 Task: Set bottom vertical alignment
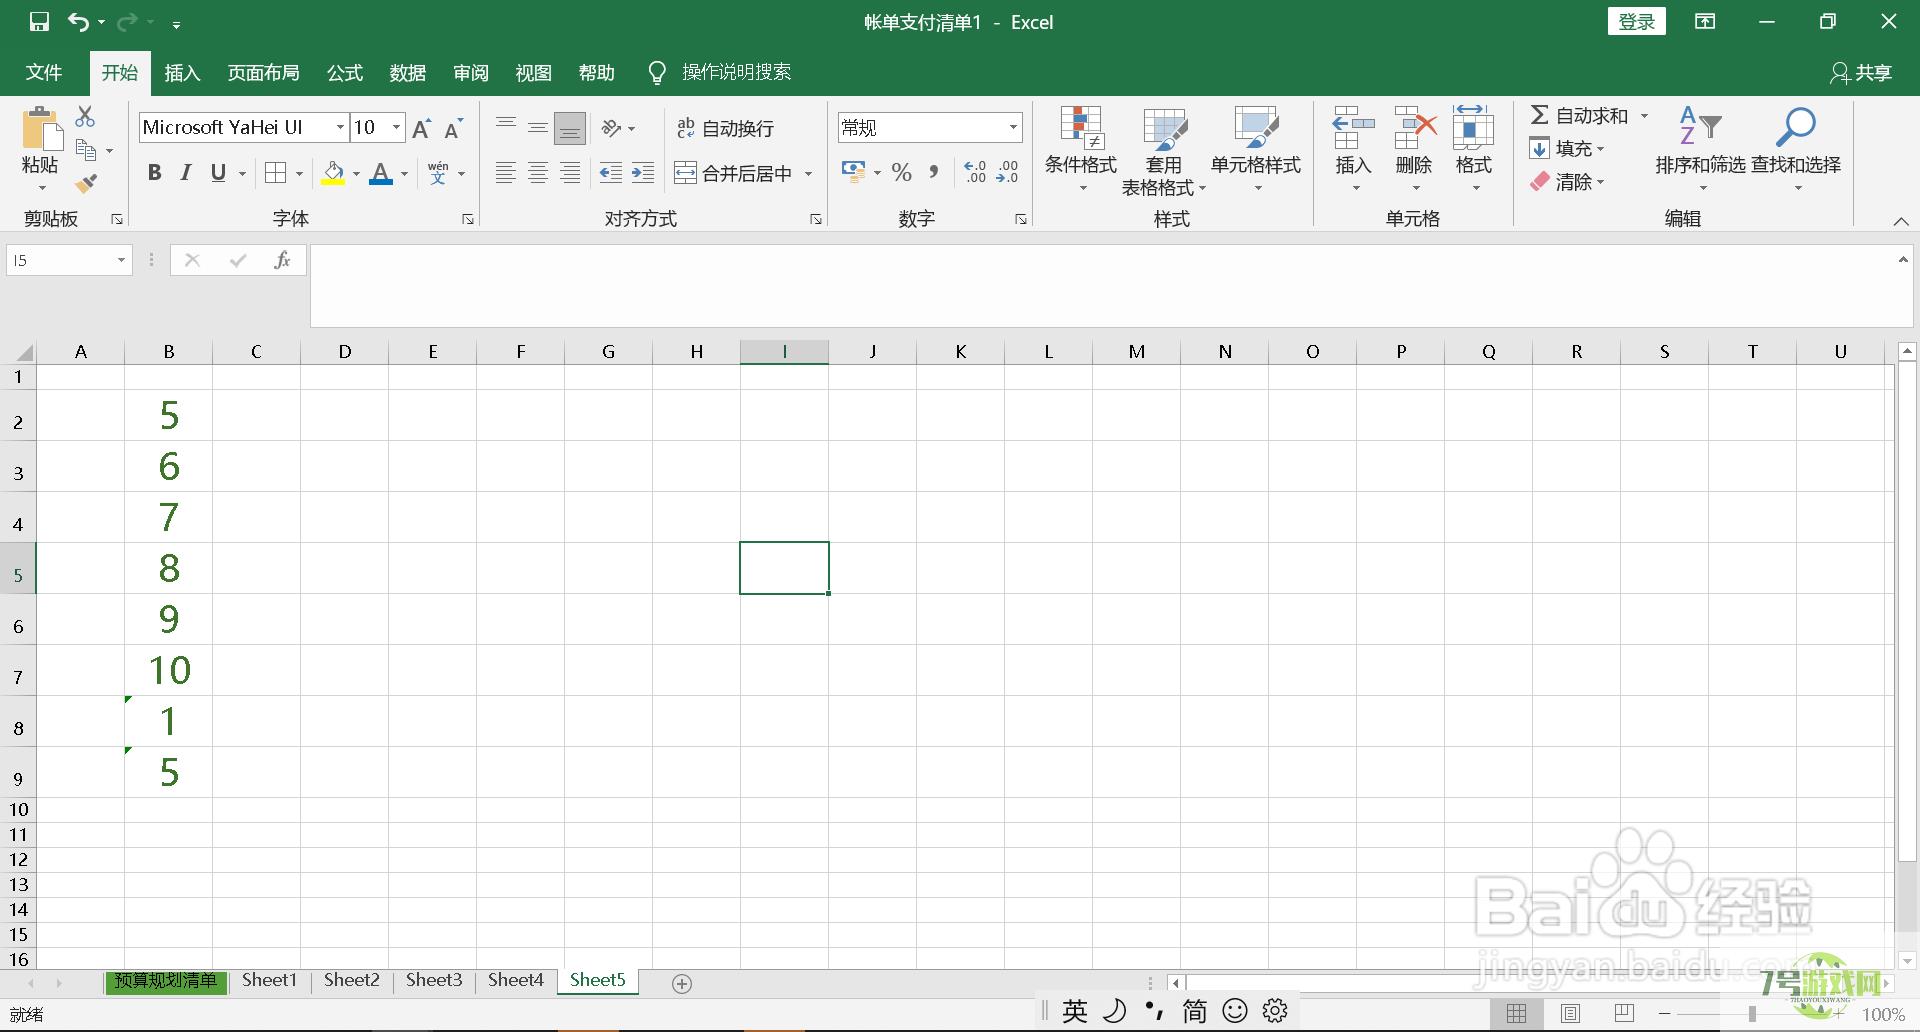(x=570, y=128)
